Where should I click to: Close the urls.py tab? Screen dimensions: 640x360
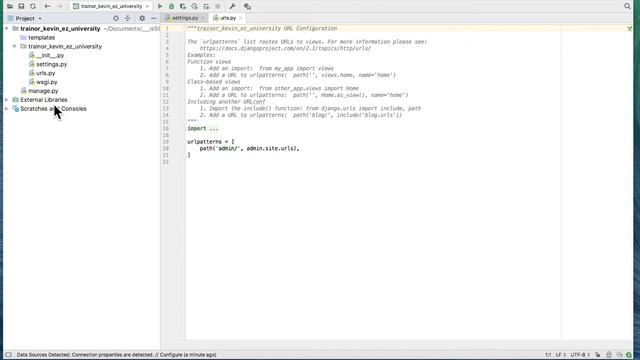pyautogui.click(x=240, y=18)
